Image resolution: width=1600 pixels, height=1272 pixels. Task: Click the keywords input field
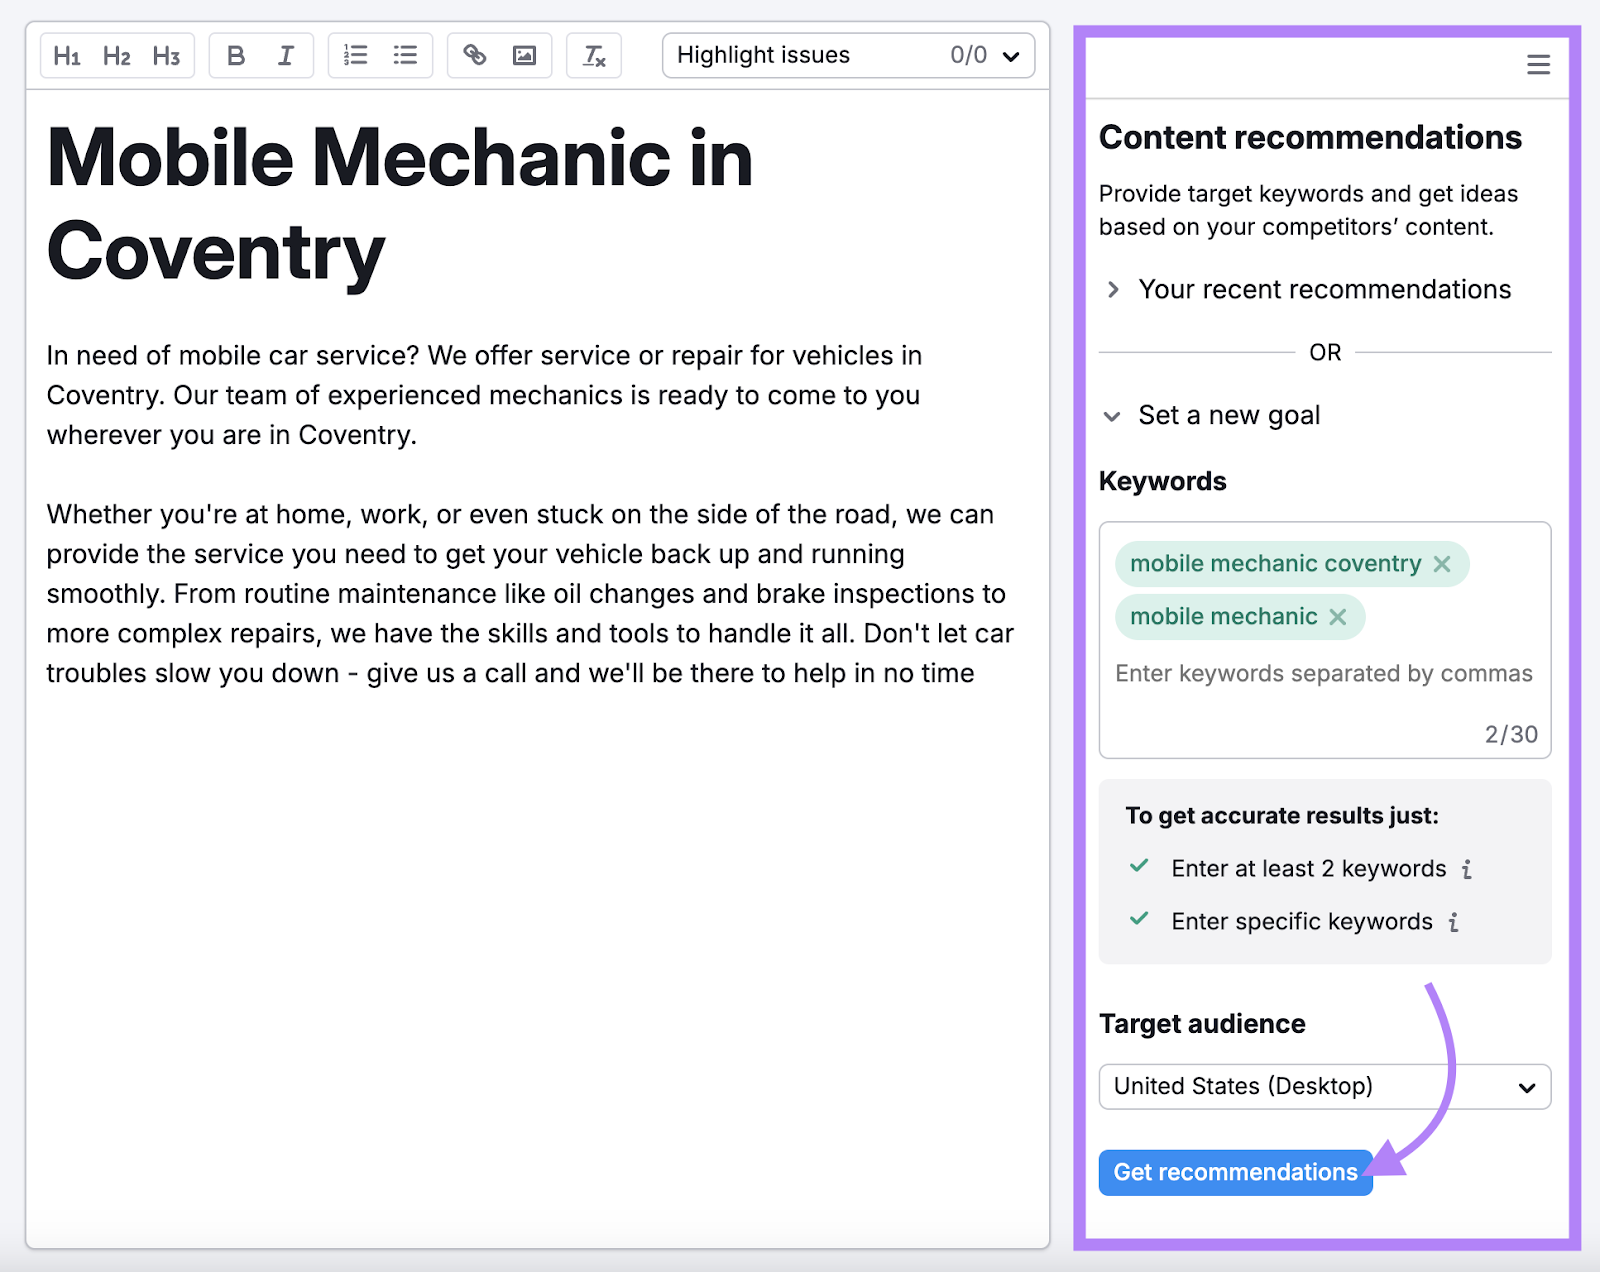click(x=1322, y=673)
